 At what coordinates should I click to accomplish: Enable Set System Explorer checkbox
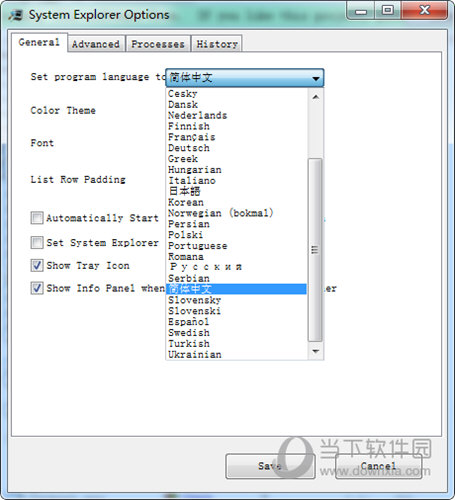point(37,243)
